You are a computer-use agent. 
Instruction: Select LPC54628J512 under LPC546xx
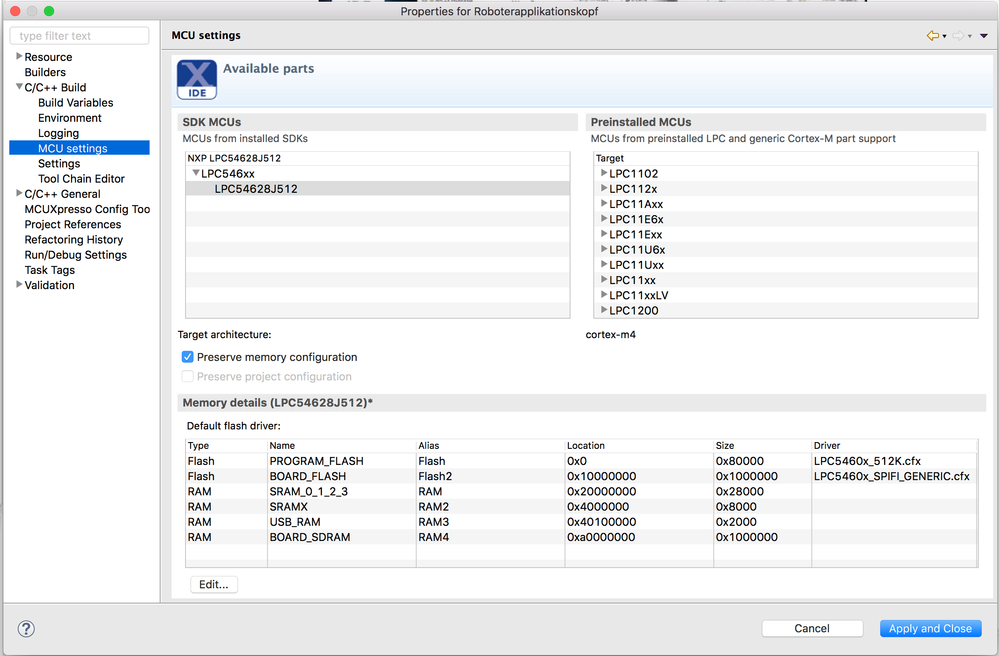point(256,189)
